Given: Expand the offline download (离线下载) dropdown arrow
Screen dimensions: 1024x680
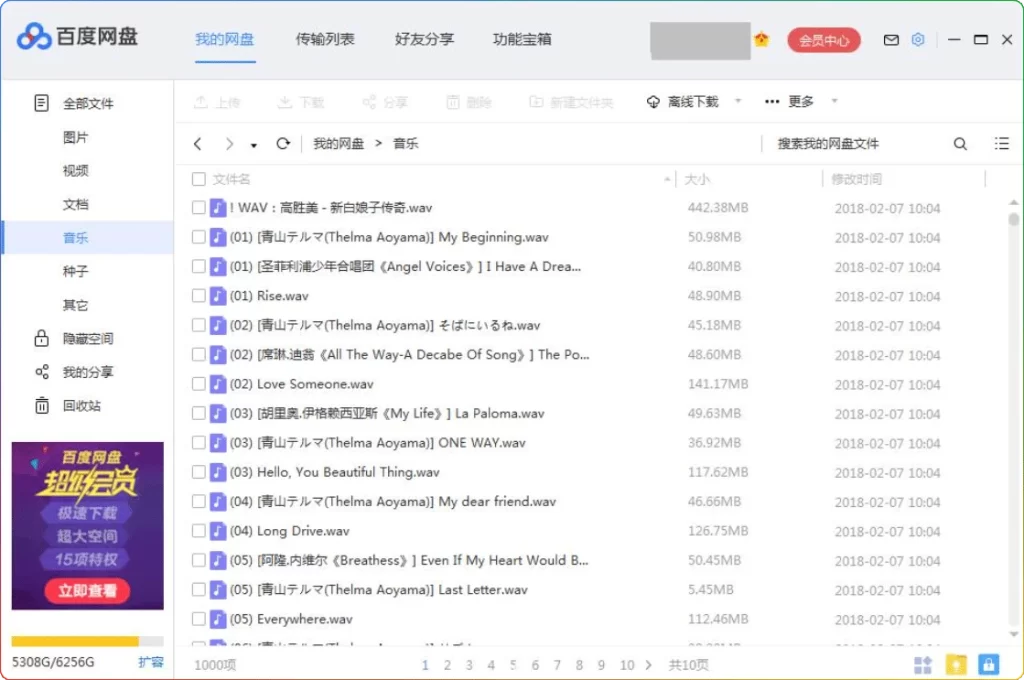Looking at the screenshot, I should 737,101.
